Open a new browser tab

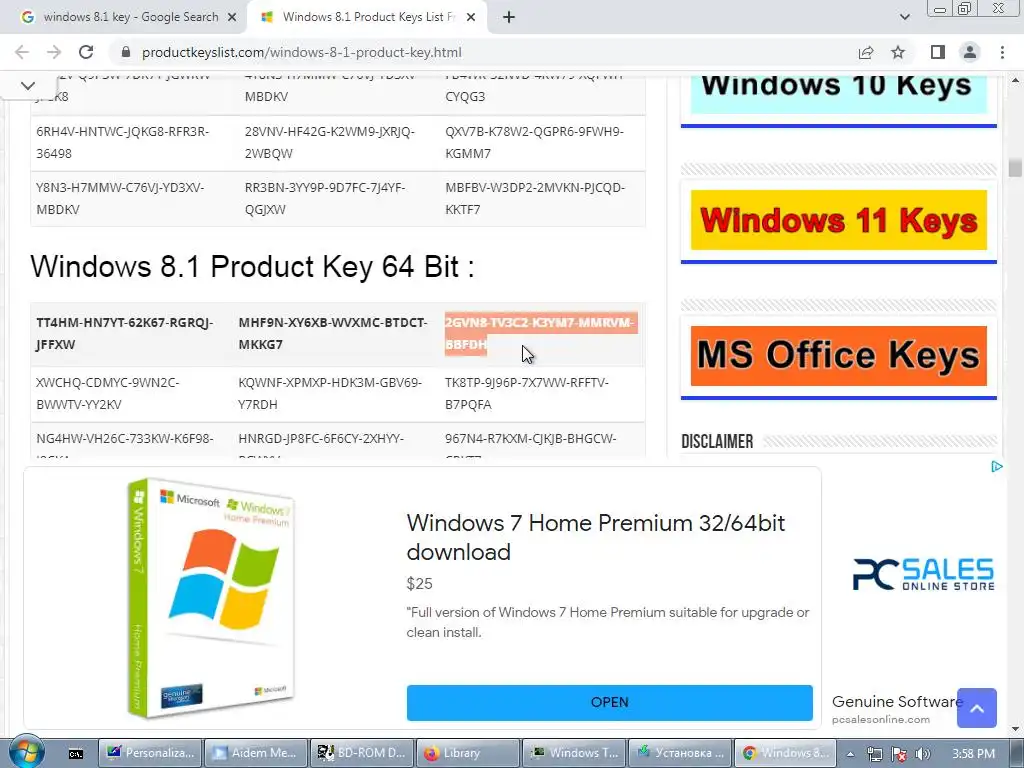(509, 18)
